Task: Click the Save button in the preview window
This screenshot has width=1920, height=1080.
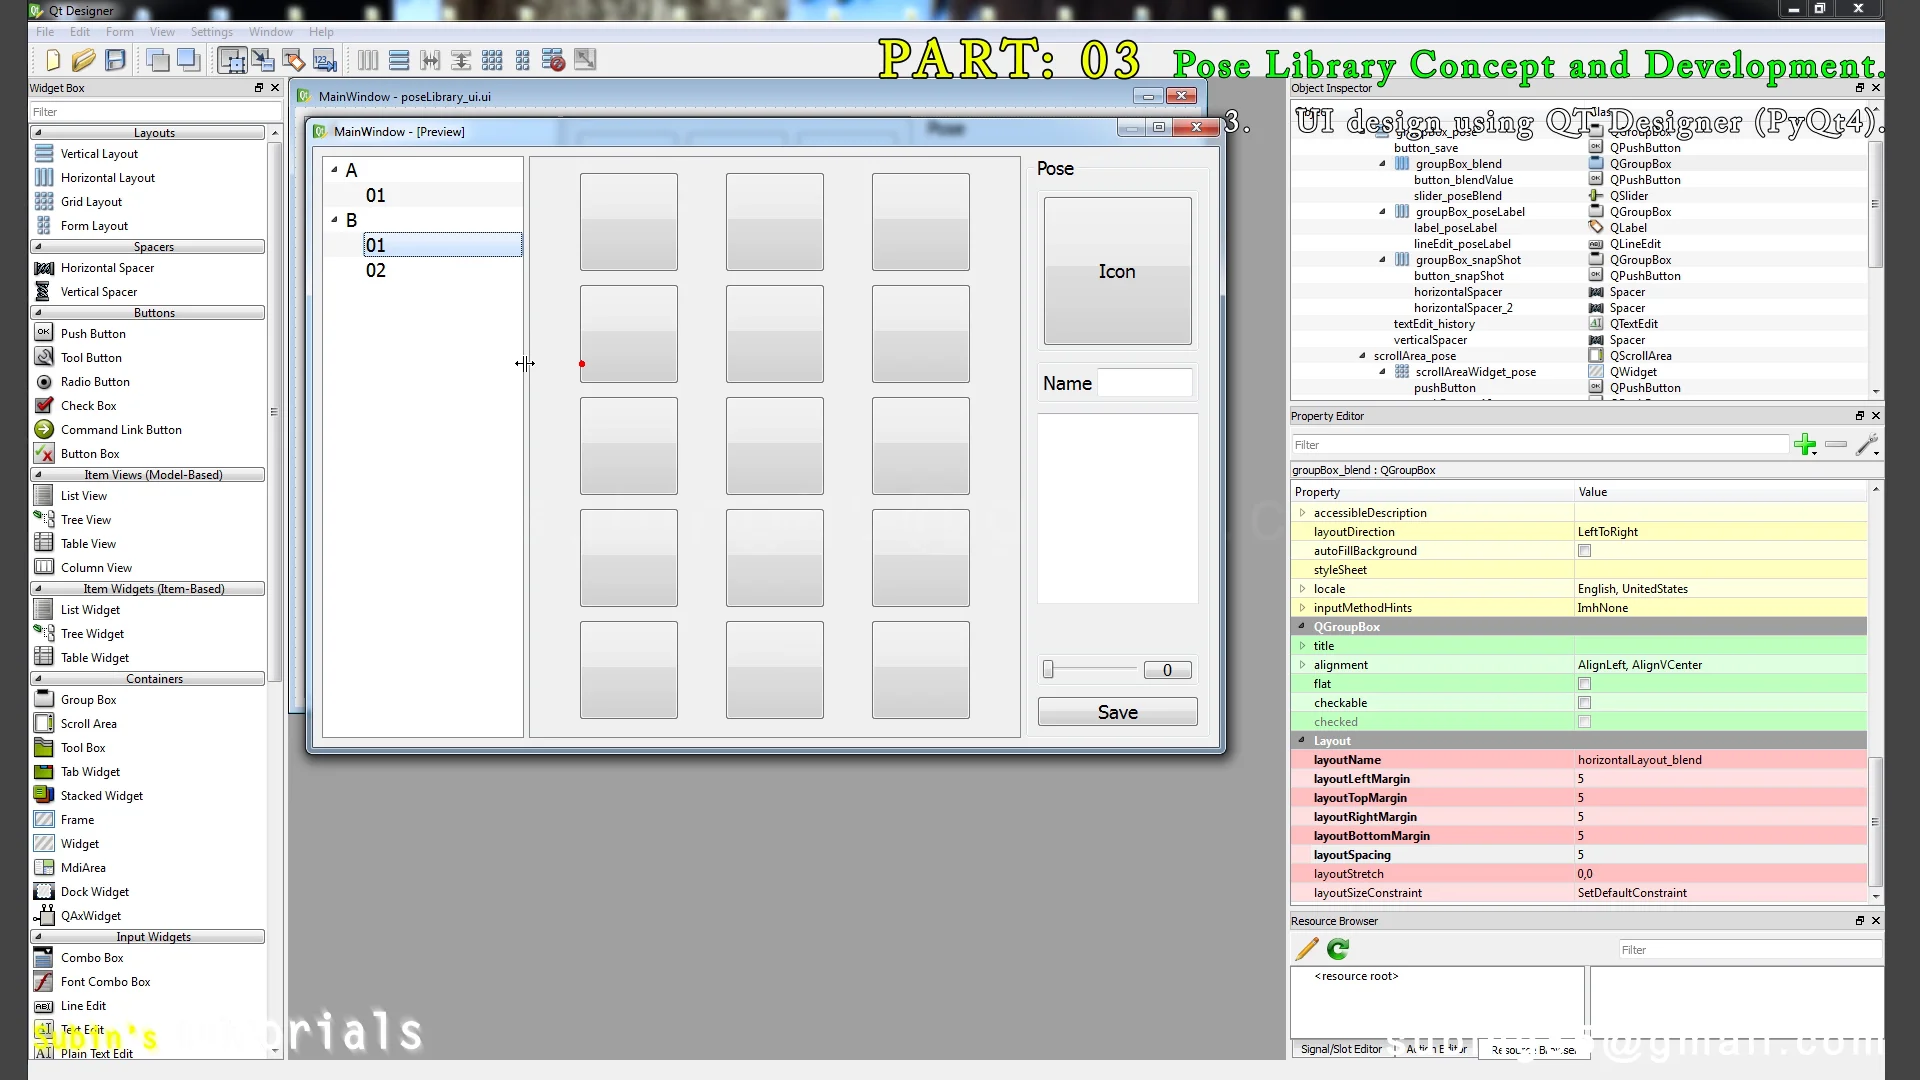Action: [1117, 711]
